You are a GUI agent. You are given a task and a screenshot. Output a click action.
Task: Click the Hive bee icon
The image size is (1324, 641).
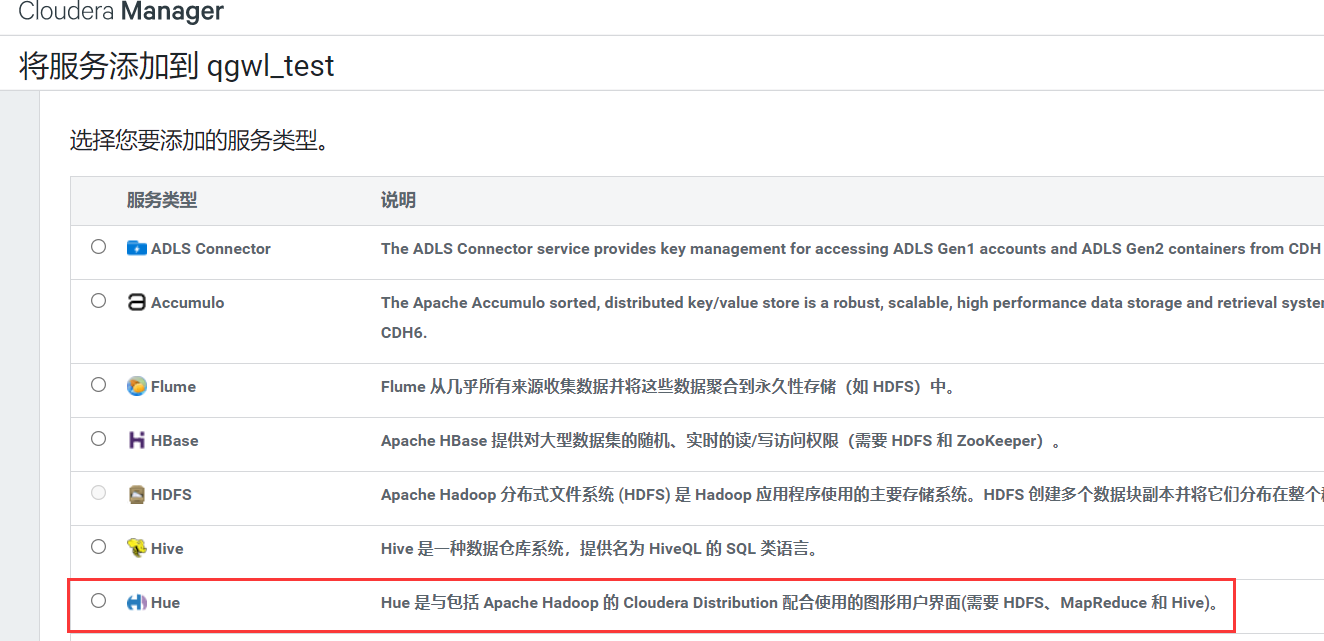136,548
